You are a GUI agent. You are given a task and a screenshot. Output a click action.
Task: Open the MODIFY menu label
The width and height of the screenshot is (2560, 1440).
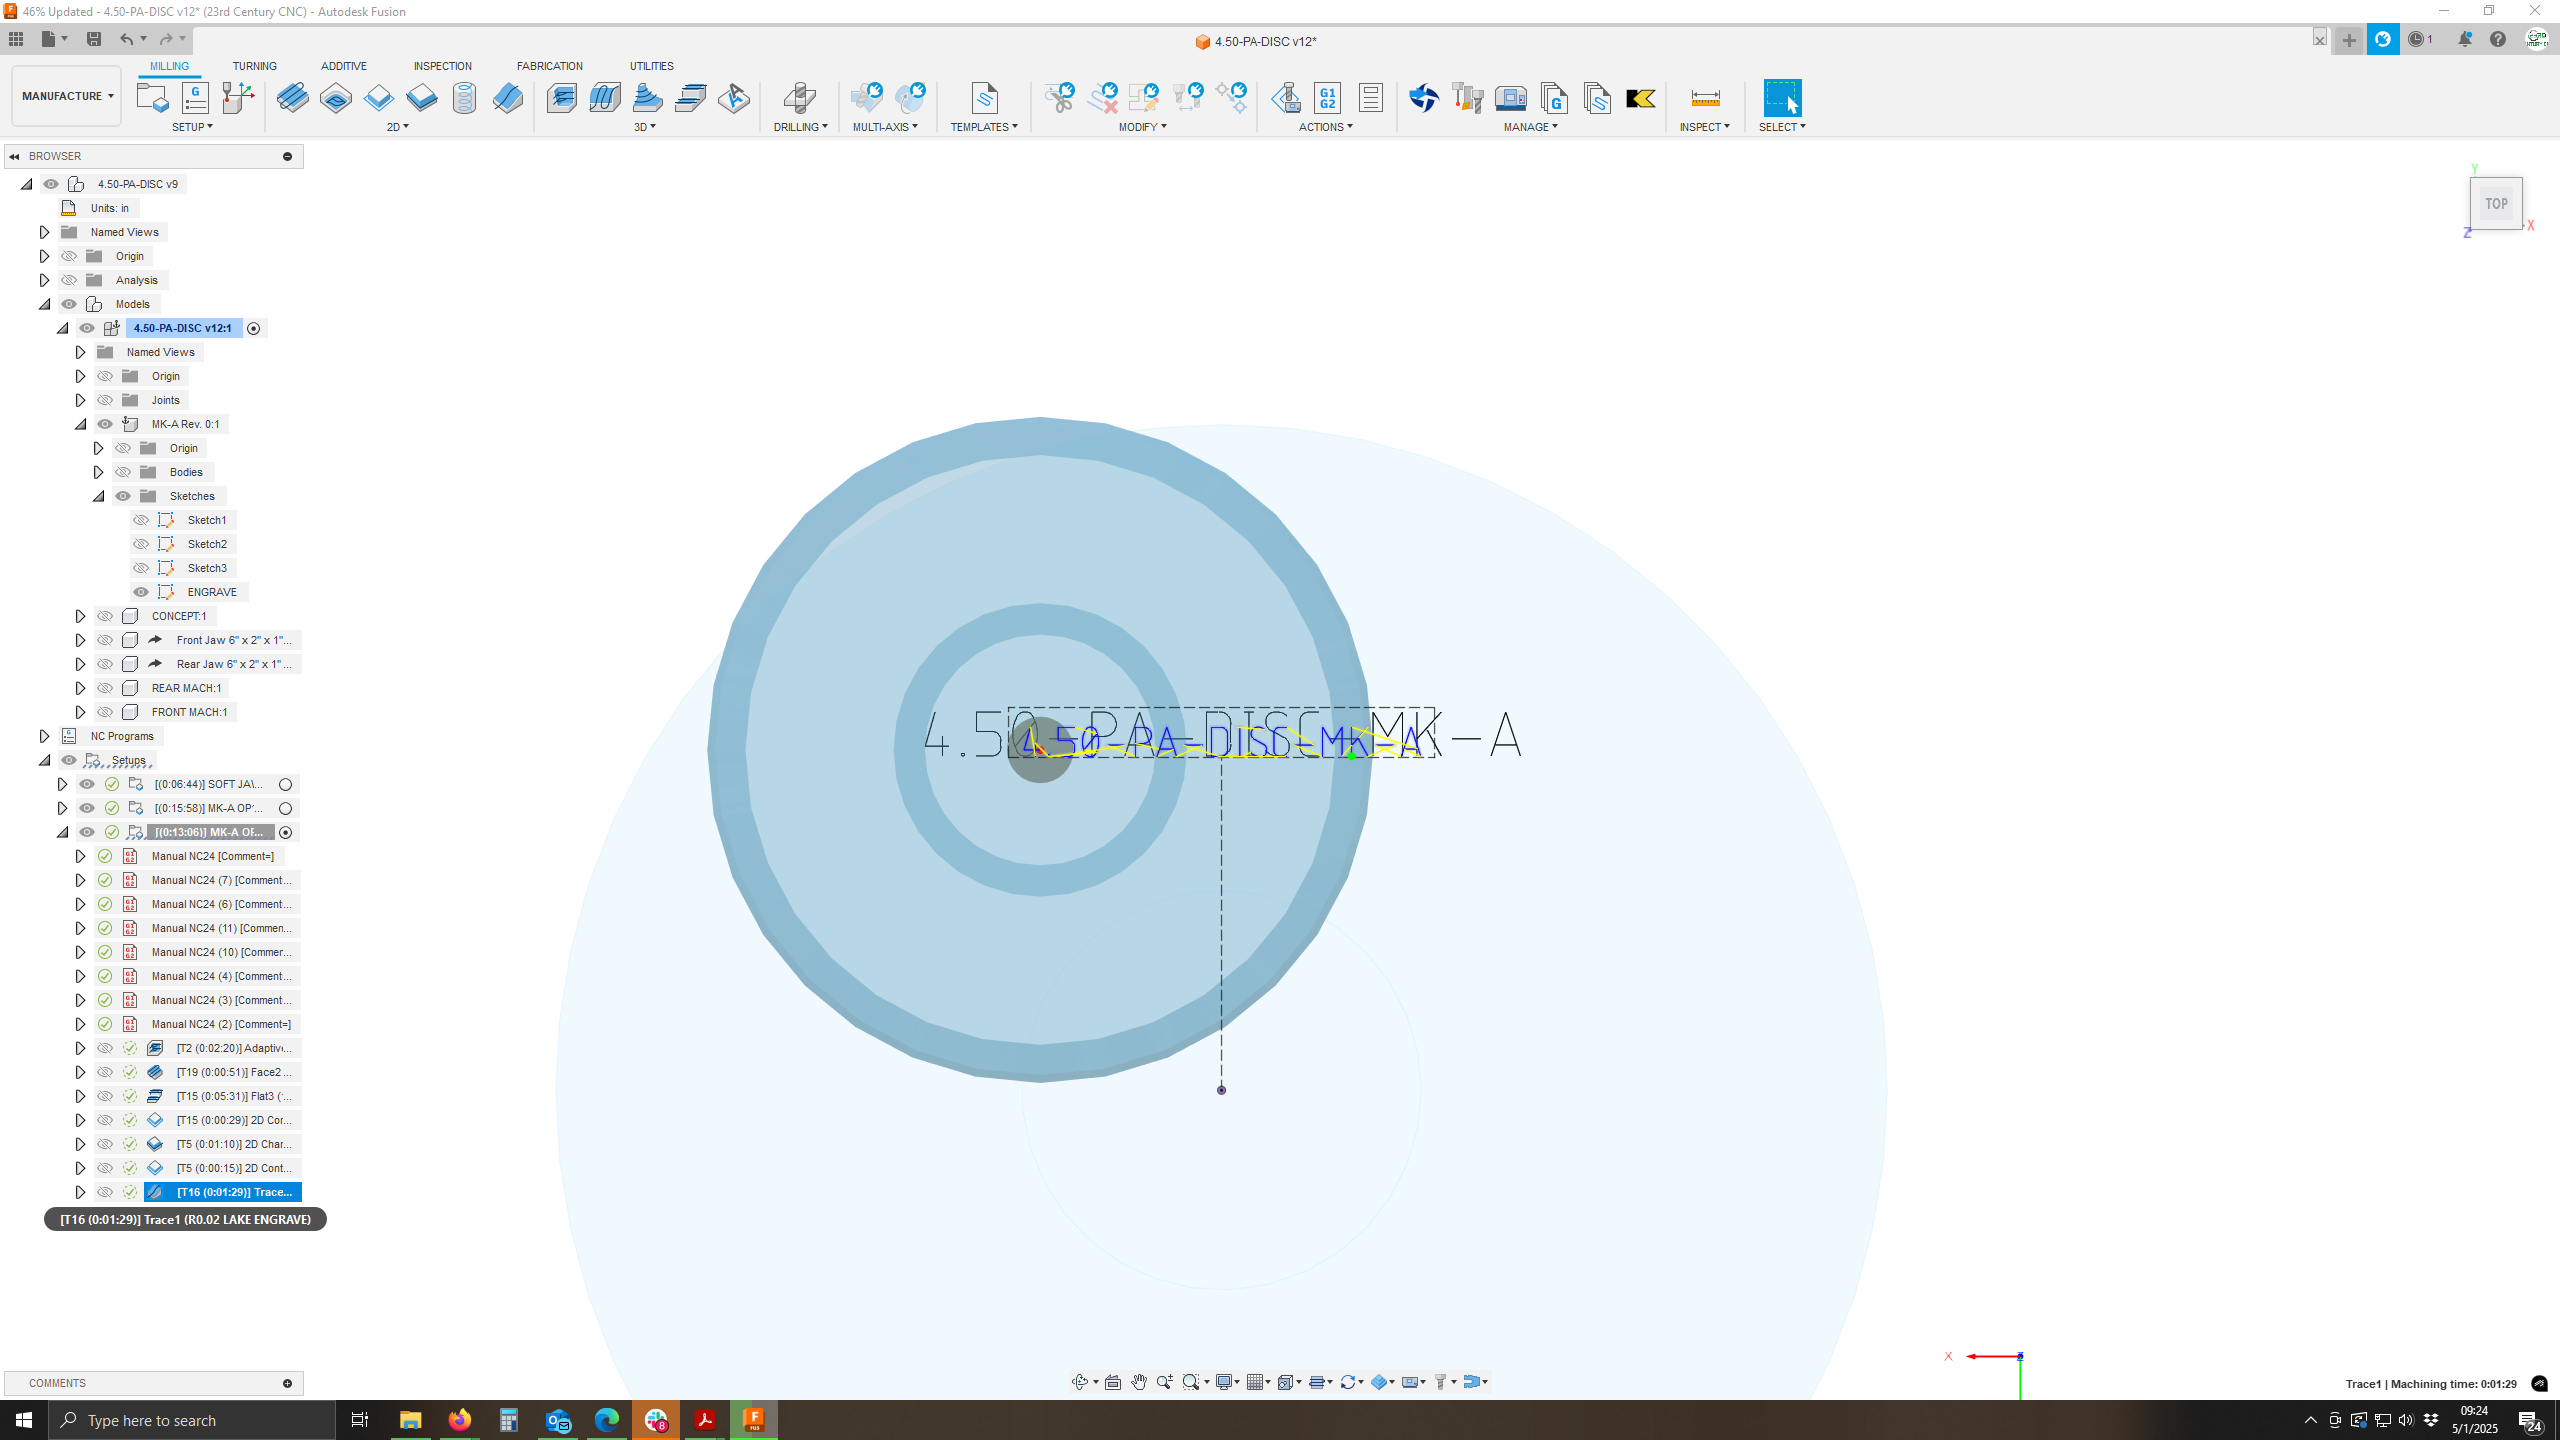click(x=1142, y=127)
